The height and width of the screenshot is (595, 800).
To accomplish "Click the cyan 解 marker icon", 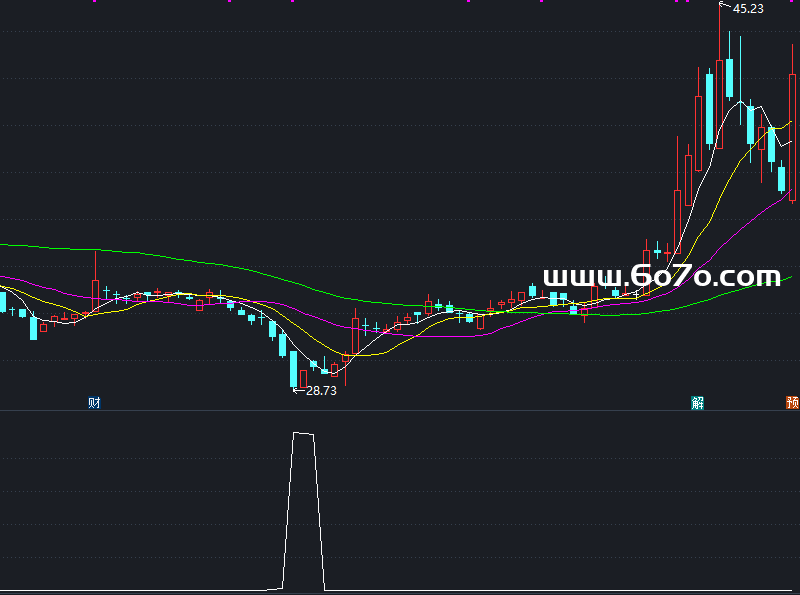I will pyautogui.click(x=697, y=403).
